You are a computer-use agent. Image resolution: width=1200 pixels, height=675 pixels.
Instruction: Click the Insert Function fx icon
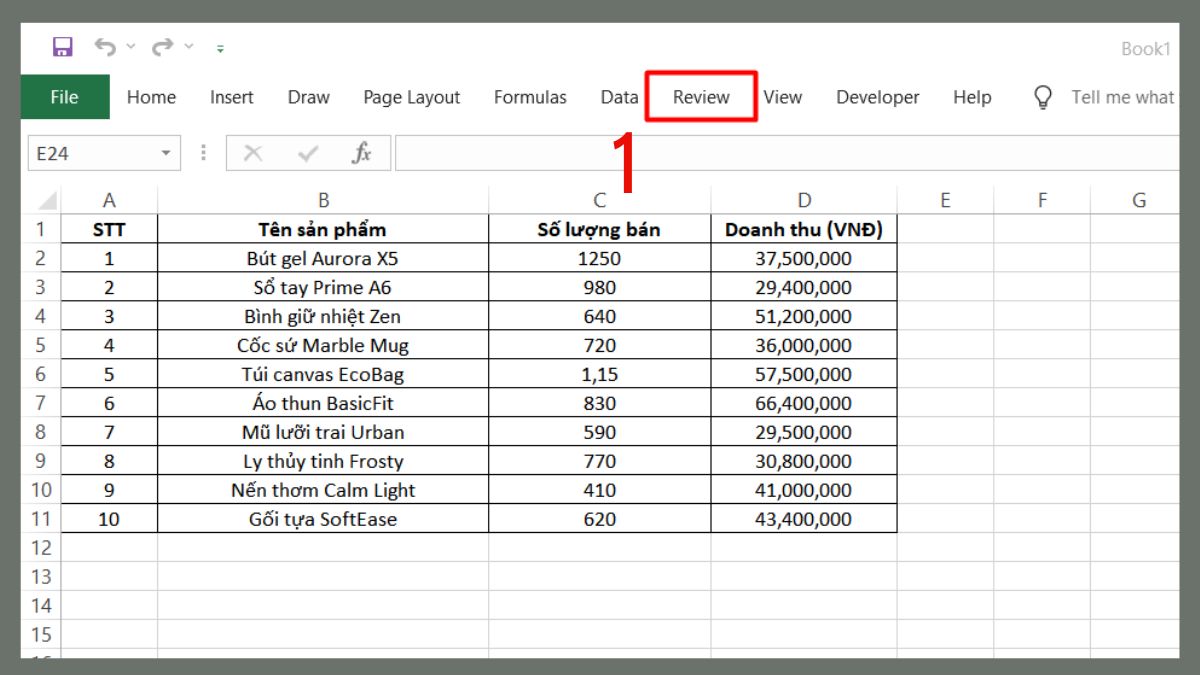tap(362, 153)
